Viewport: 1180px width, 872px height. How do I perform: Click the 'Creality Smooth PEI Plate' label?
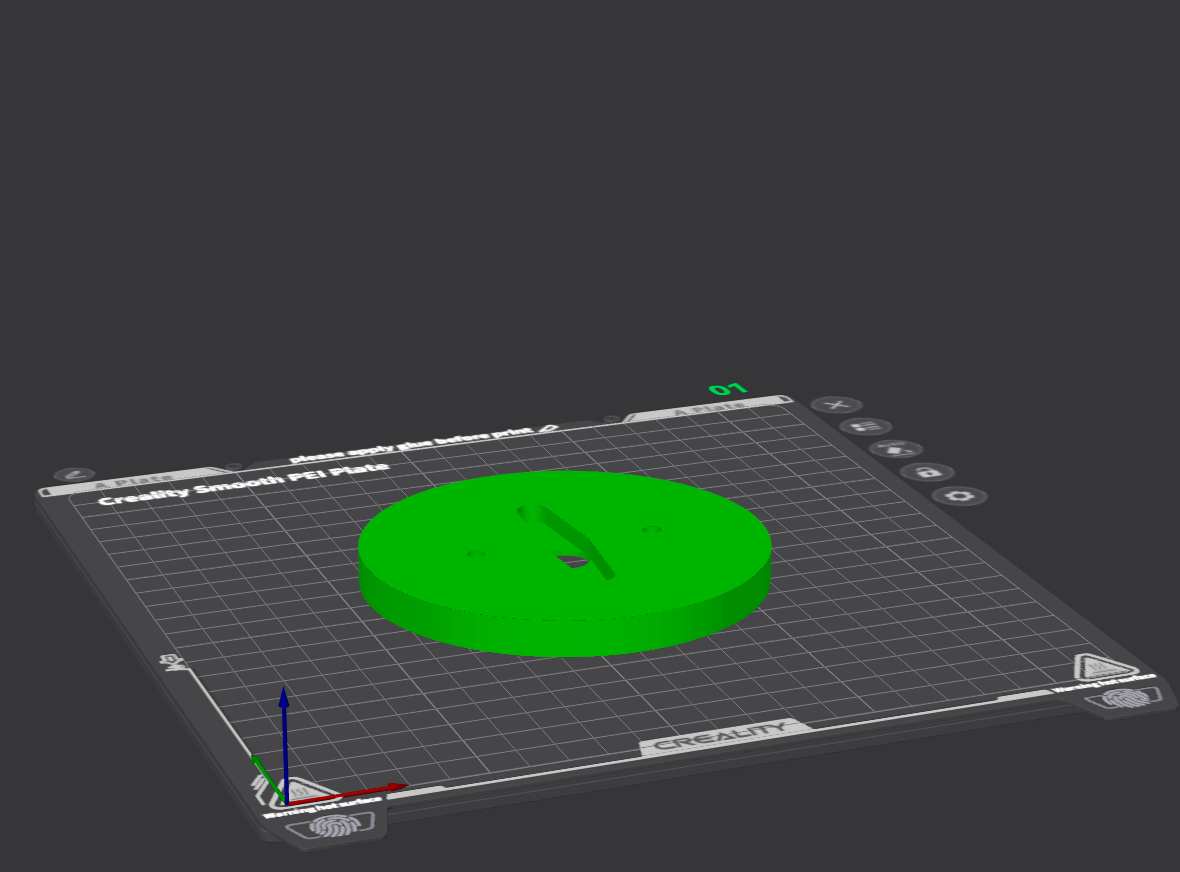click(x=244, y=484)
